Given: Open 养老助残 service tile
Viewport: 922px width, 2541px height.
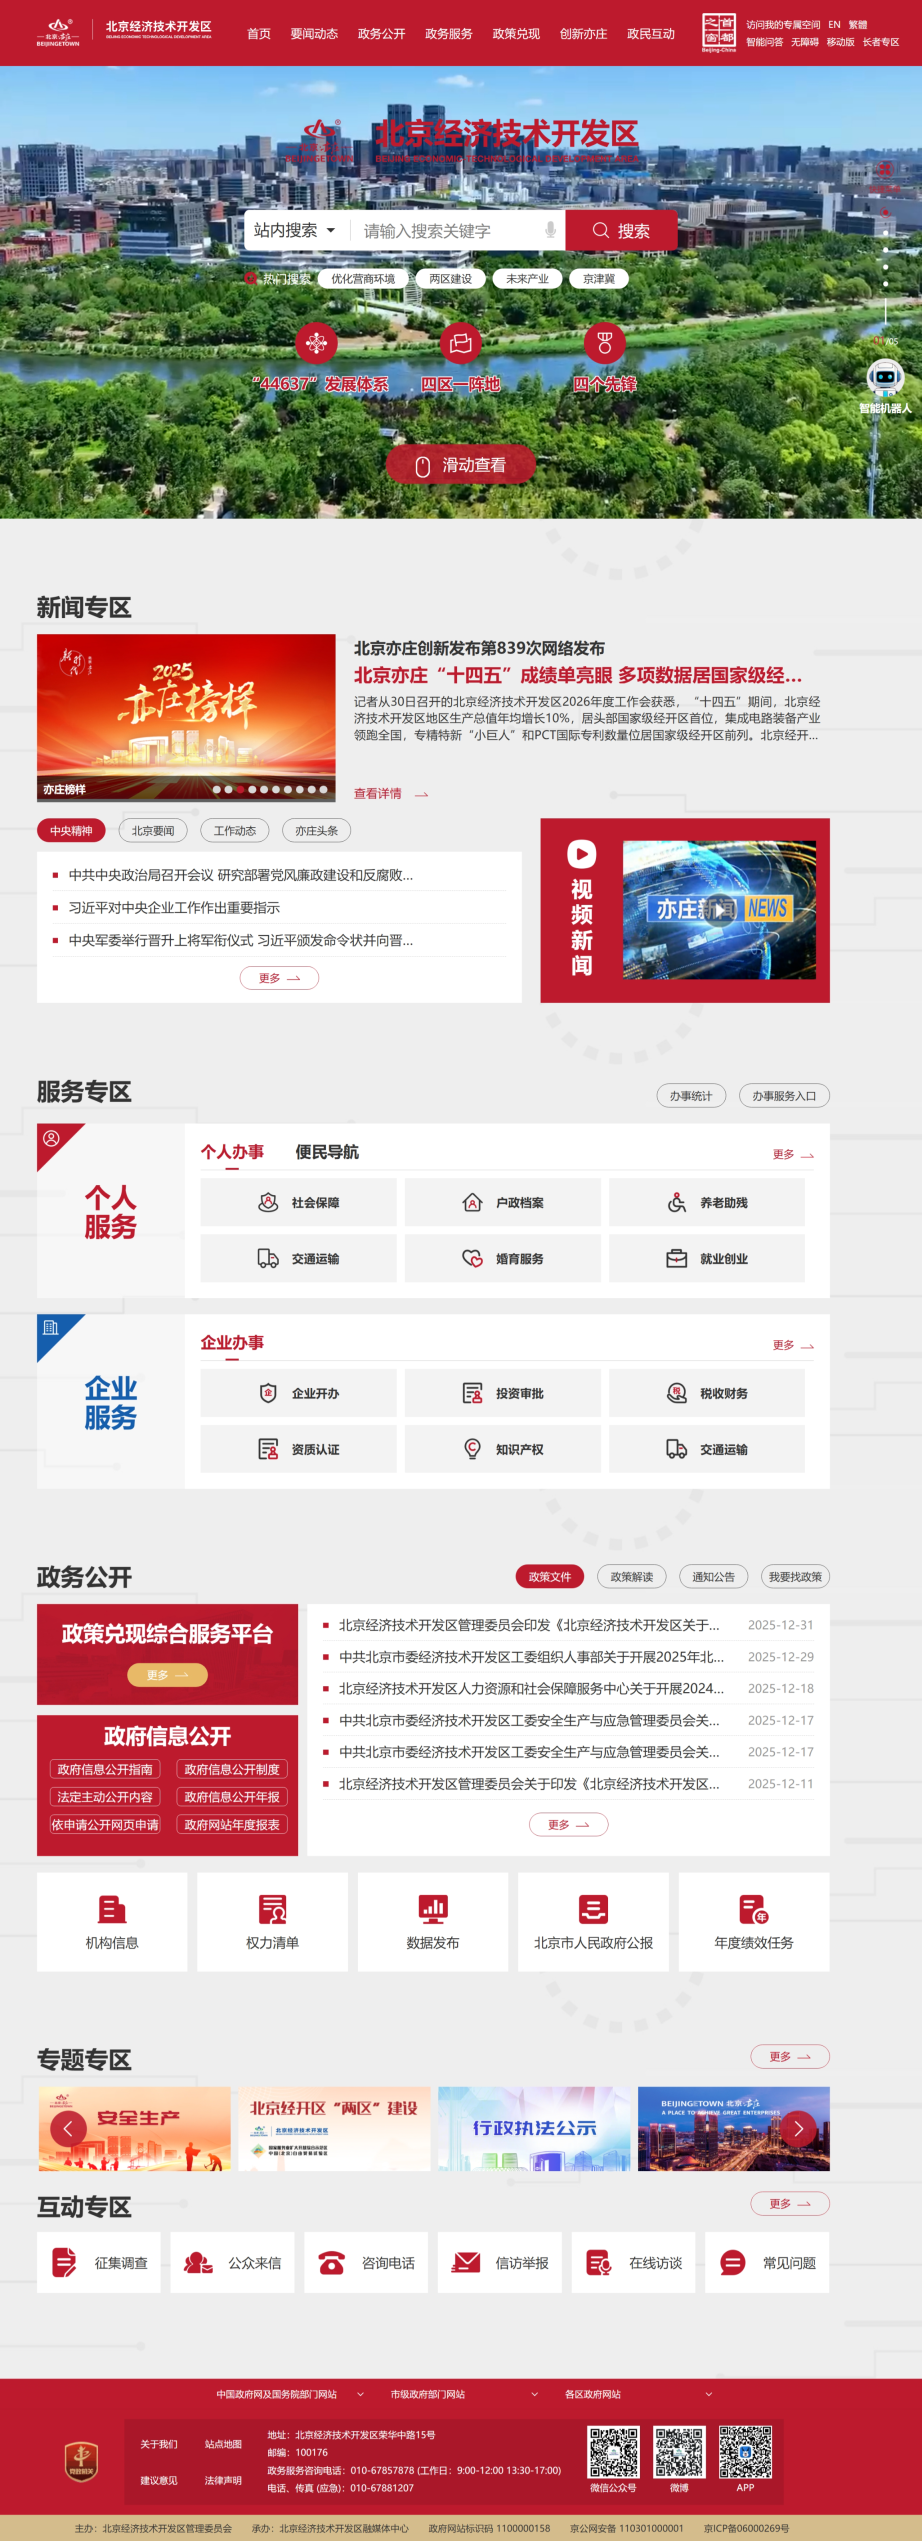Looking at the screenshot, I should click(706, 1202).
